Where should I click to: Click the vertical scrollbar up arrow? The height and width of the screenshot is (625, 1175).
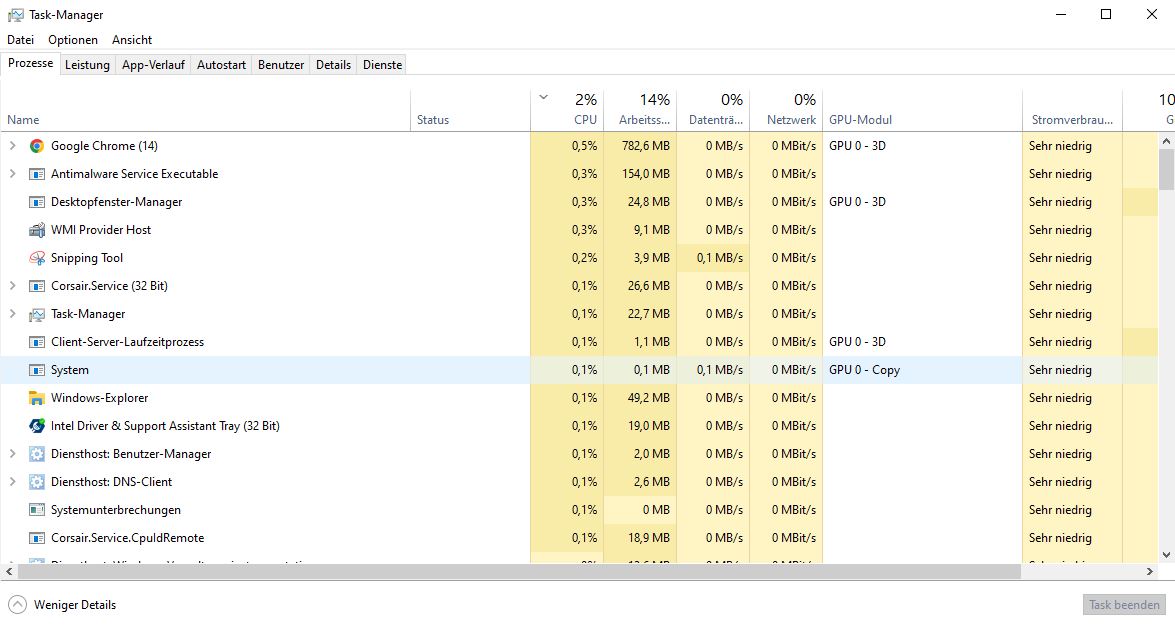click(1166, 141)
